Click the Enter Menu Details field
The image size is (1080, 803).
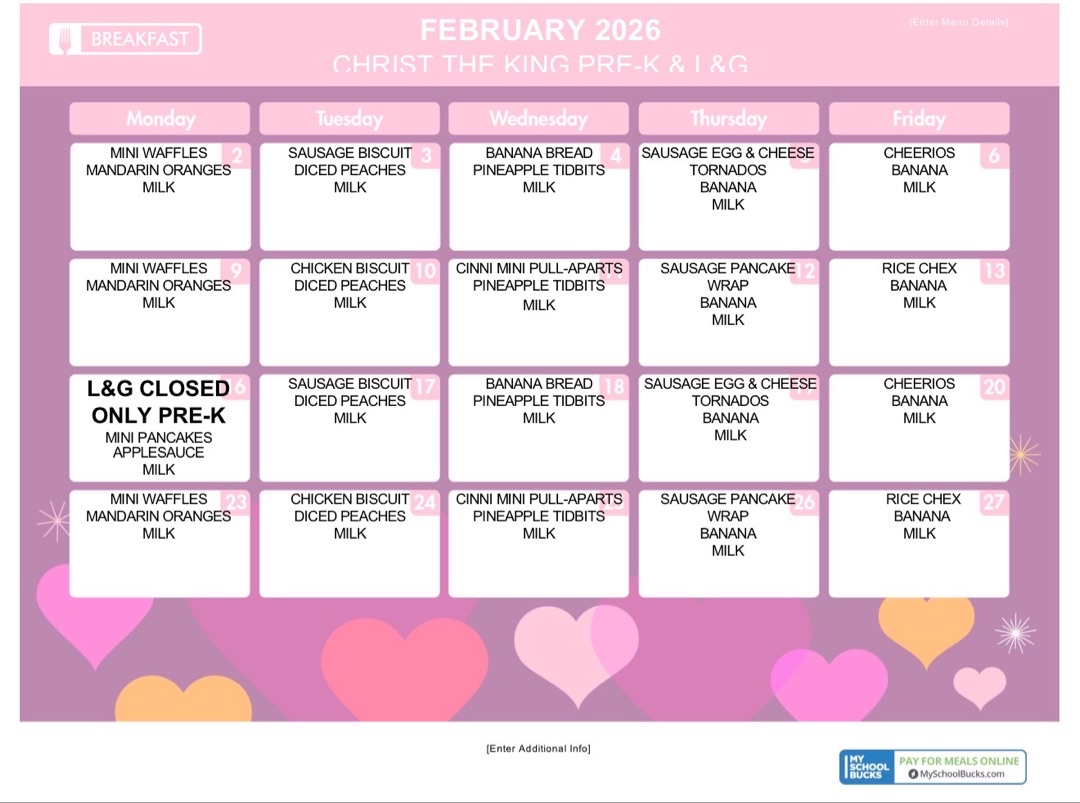(958, 22)
